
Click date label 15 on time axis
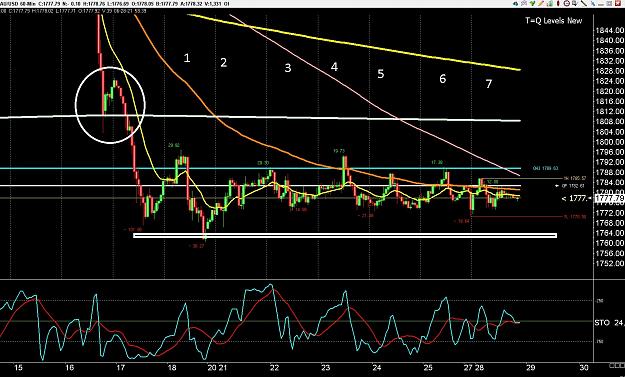pyautogui.click(x=18, y=367)
